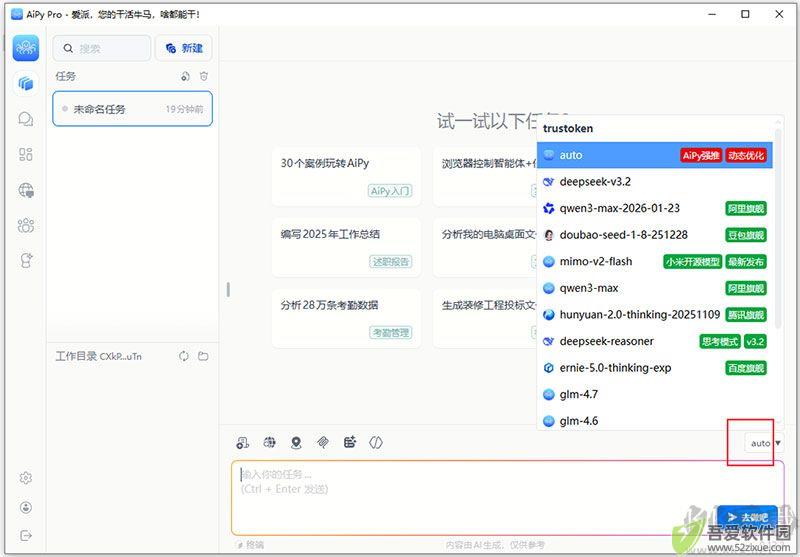Choose ernie-5.0-thinking-exp model
The image size is (800, 557).
(x=655, y=368)
